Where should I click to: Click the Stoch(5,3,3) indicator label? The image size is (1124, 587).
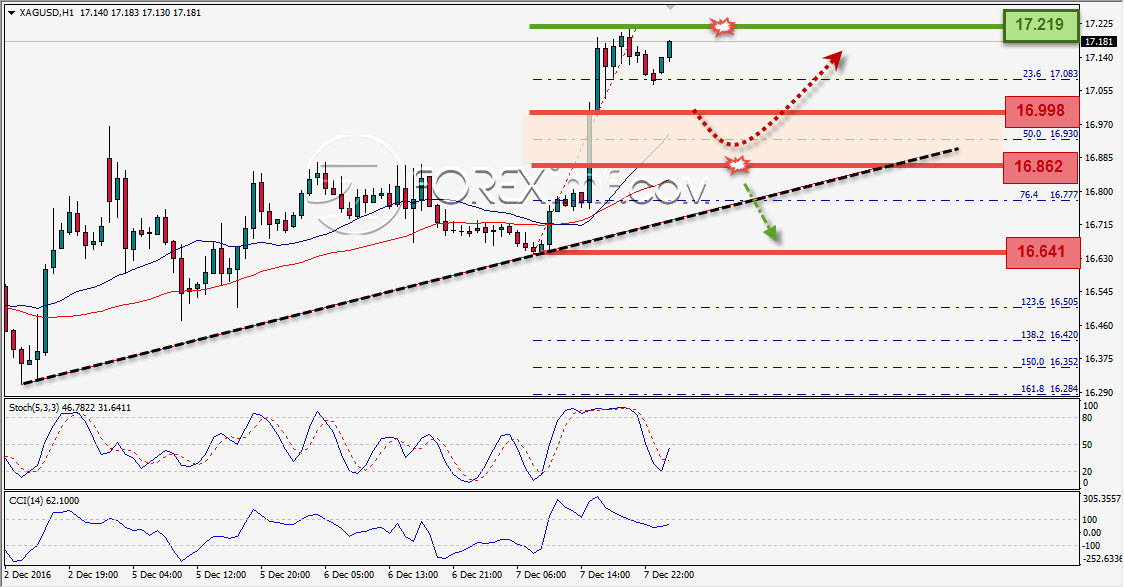point(70,408)
